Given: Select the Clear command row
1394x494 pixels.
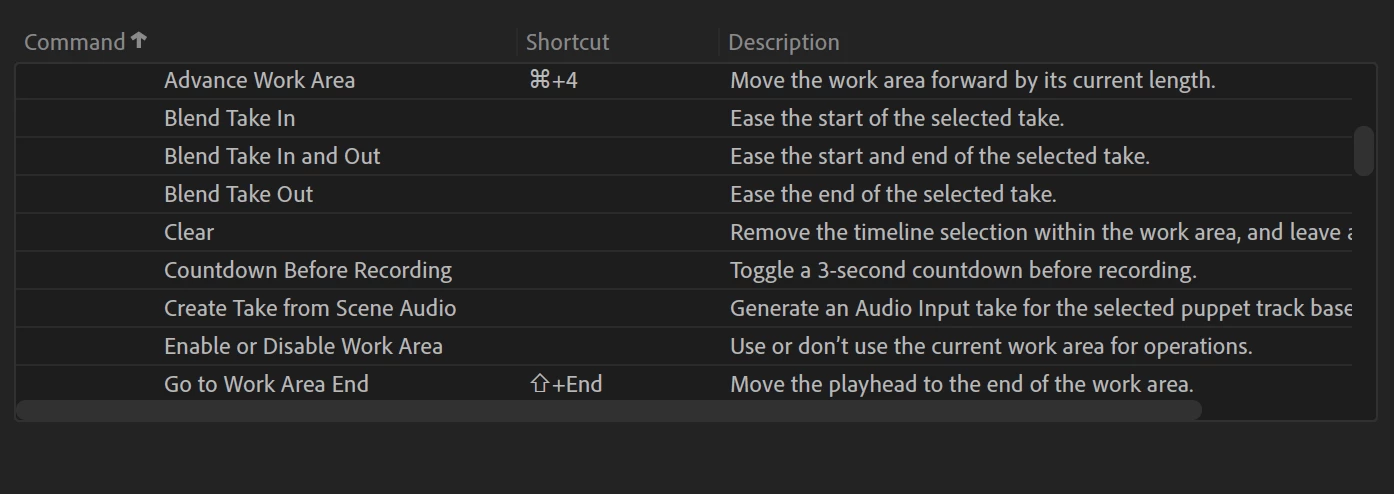Looking at the screenshot, I should pos(683,232).
